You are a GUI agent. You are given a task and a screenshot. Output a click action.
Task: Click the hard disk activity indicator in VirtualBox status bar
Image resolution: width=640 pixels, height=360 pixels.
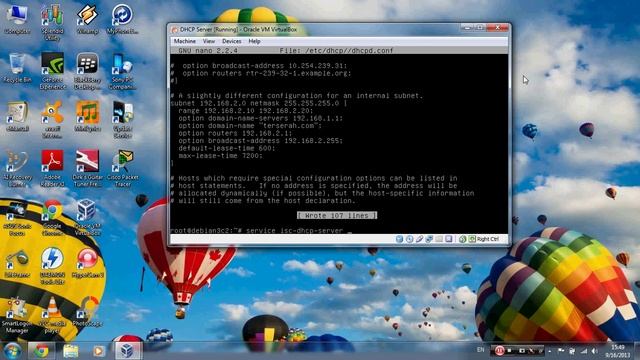click(x=400, y=239)
